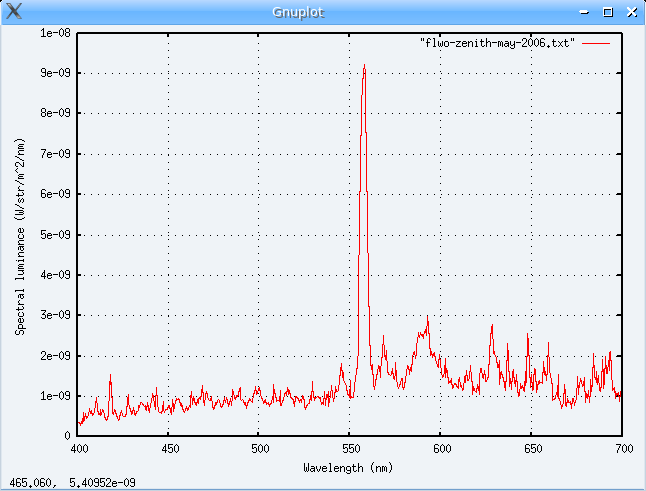The image size is (646, 491).
Task: Click the 9e-09 tick label on y-axis
Action: pos(52,73)
